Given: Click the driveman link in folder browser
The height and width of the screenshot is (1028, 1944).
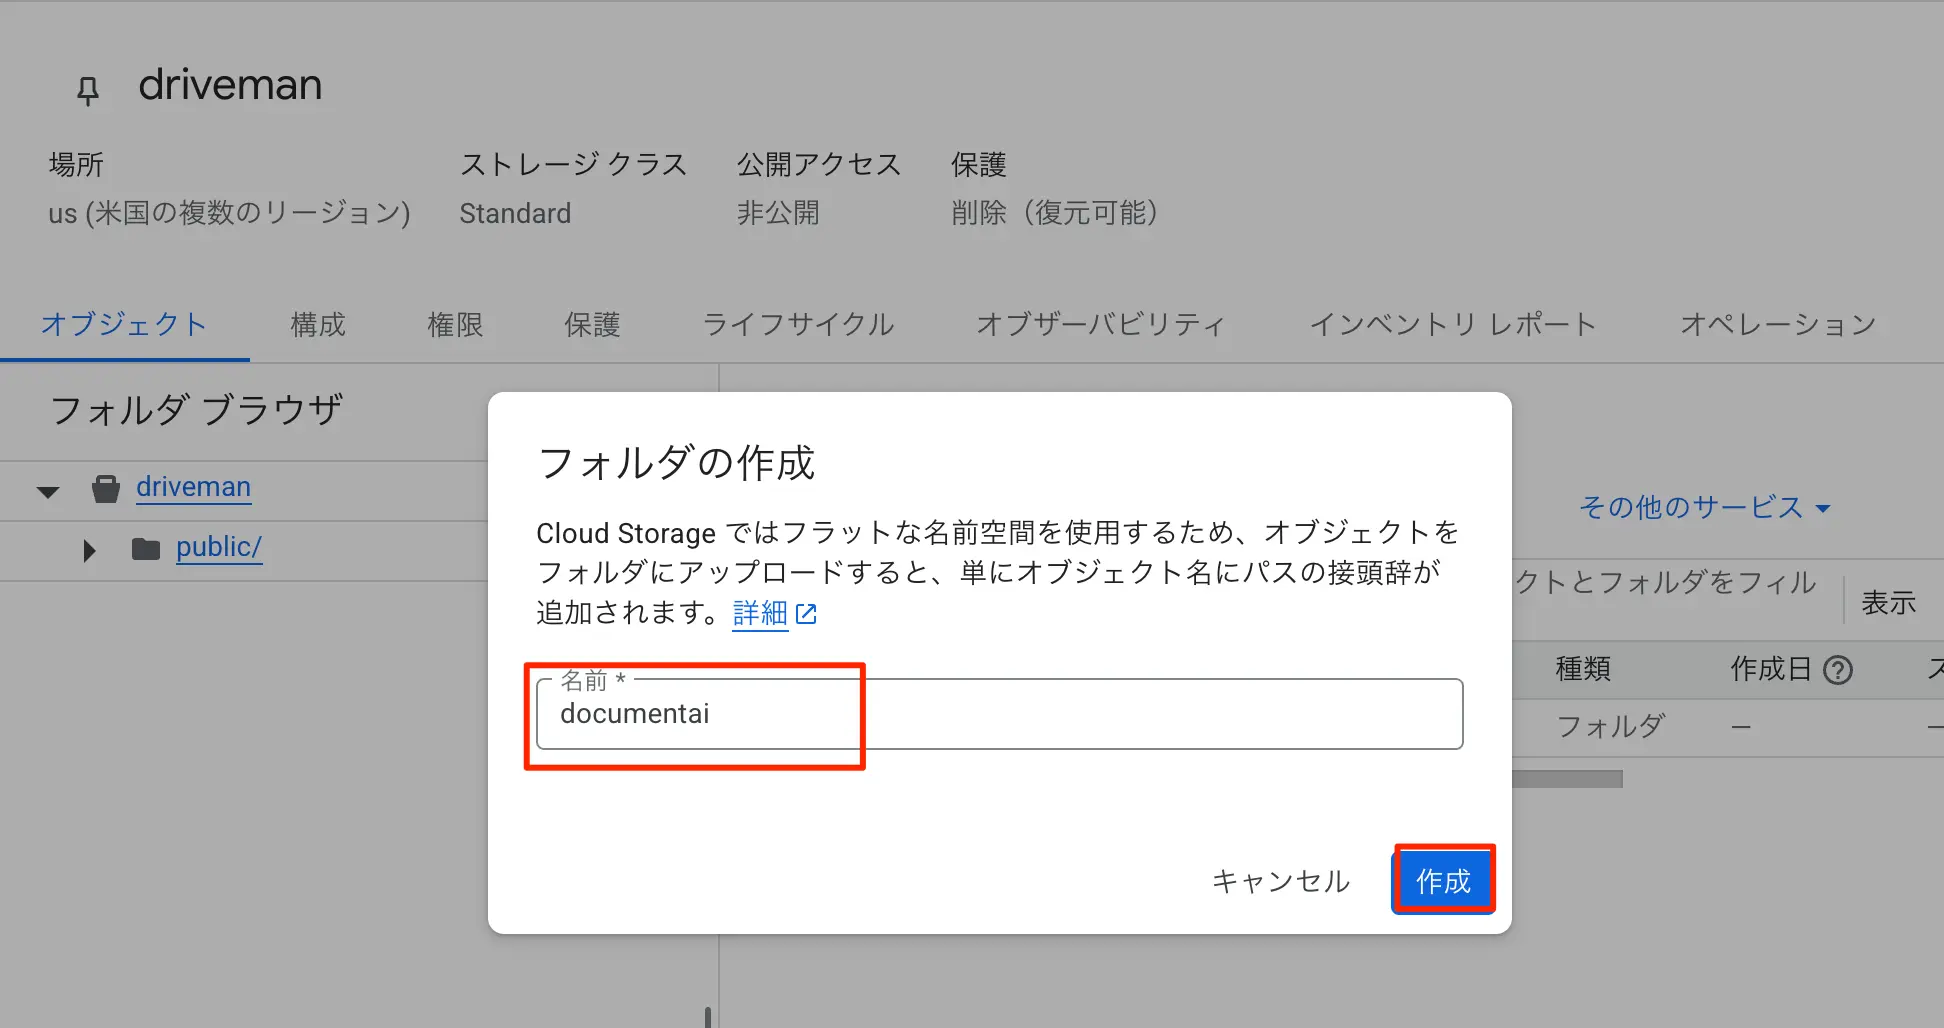Looking at the screenshot, I should tap(193, 487).
